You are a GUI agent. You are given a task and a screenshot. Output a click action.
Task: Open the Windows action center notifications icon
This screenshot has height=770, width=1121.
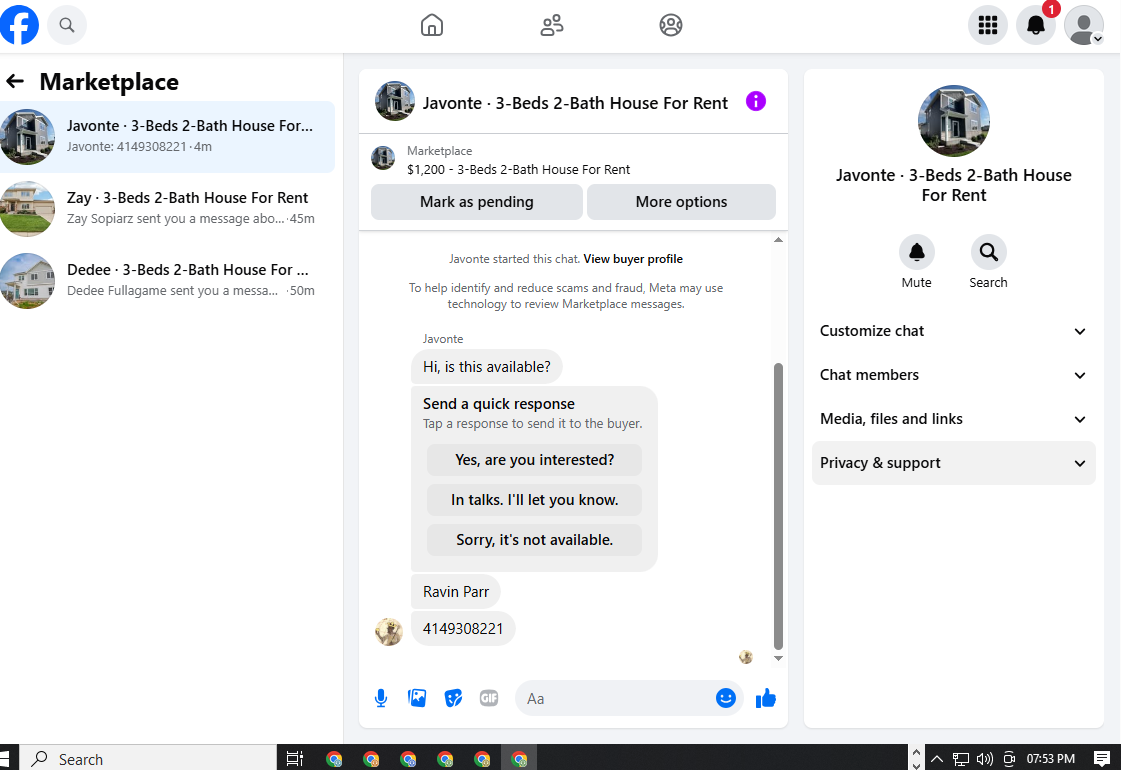tap(1102, 759)
